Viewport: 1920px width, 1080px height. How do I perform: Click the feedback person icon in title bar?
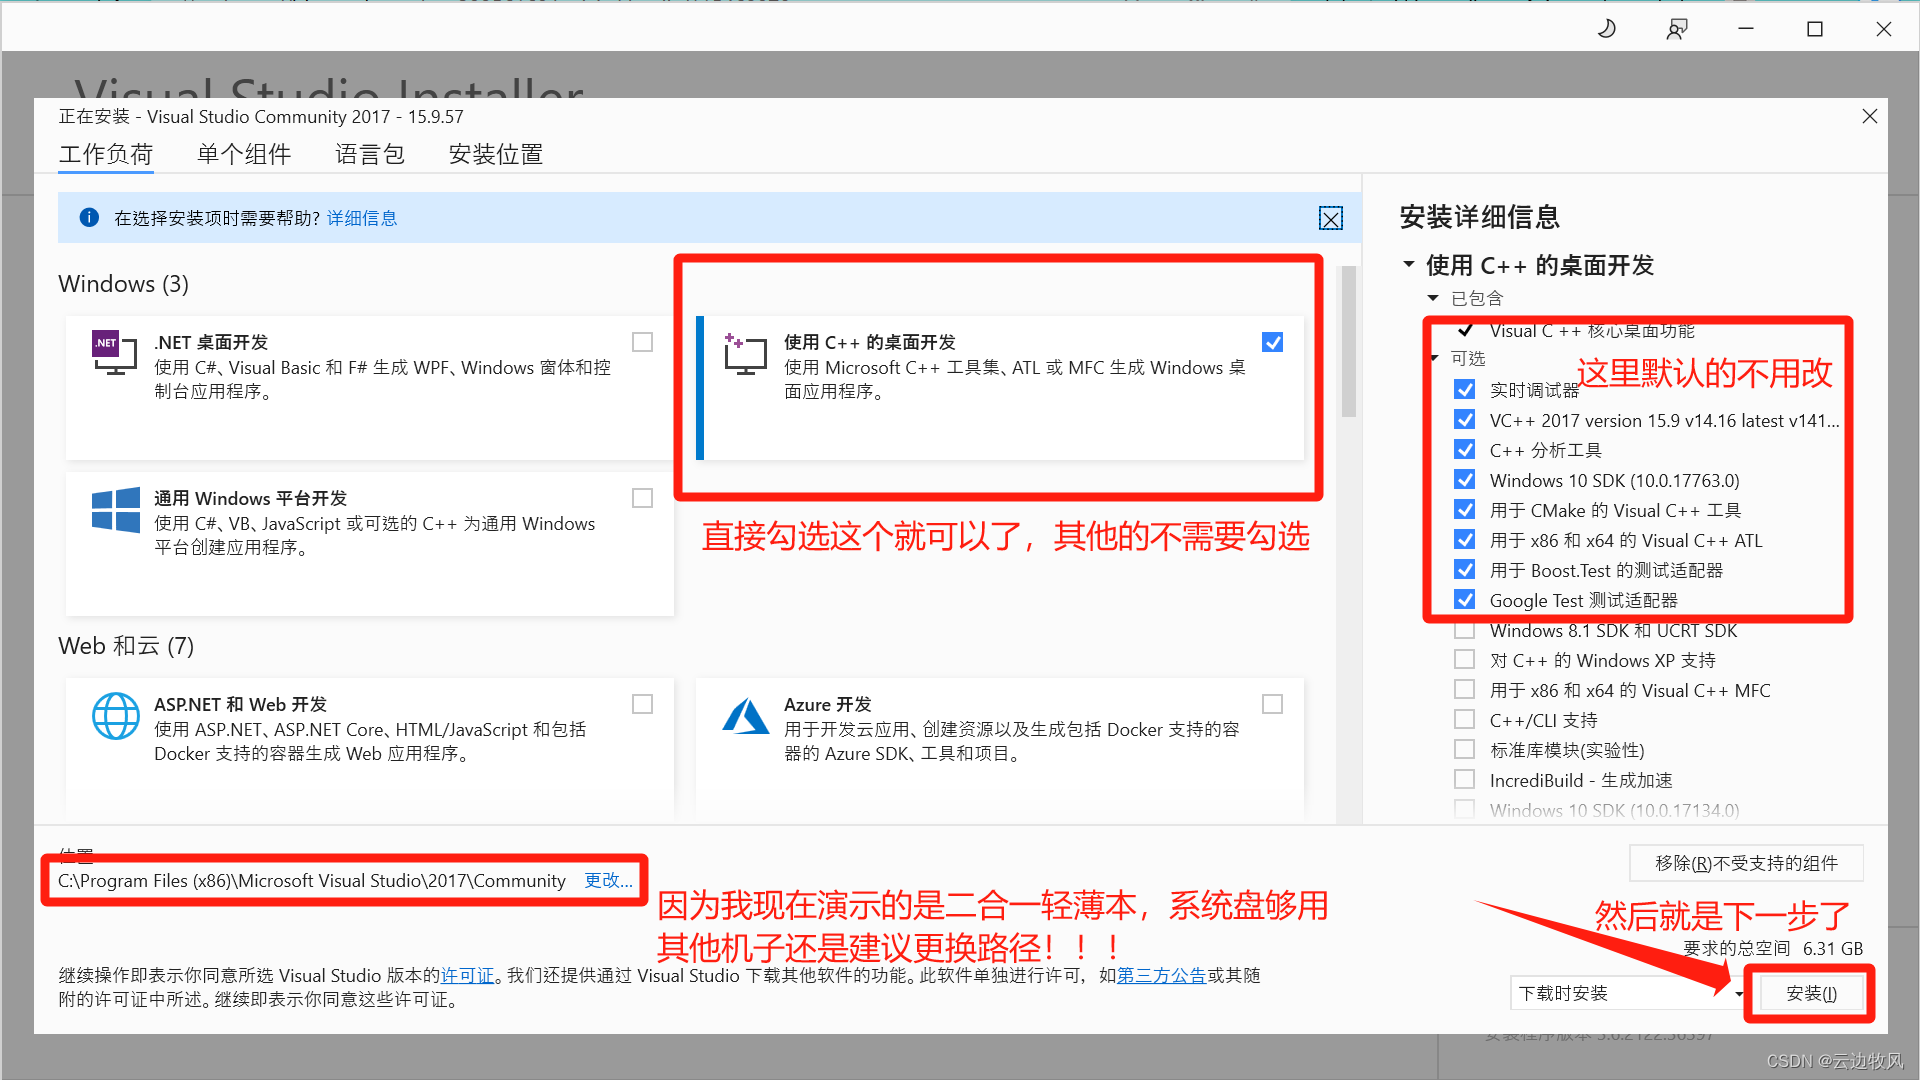point(1677,29)
